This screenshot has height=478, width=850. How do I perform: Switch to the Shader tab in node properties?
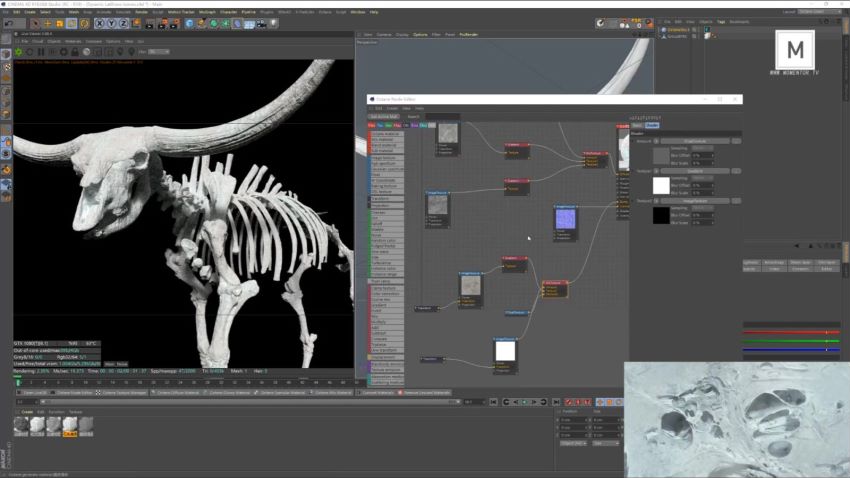(652, 125)
